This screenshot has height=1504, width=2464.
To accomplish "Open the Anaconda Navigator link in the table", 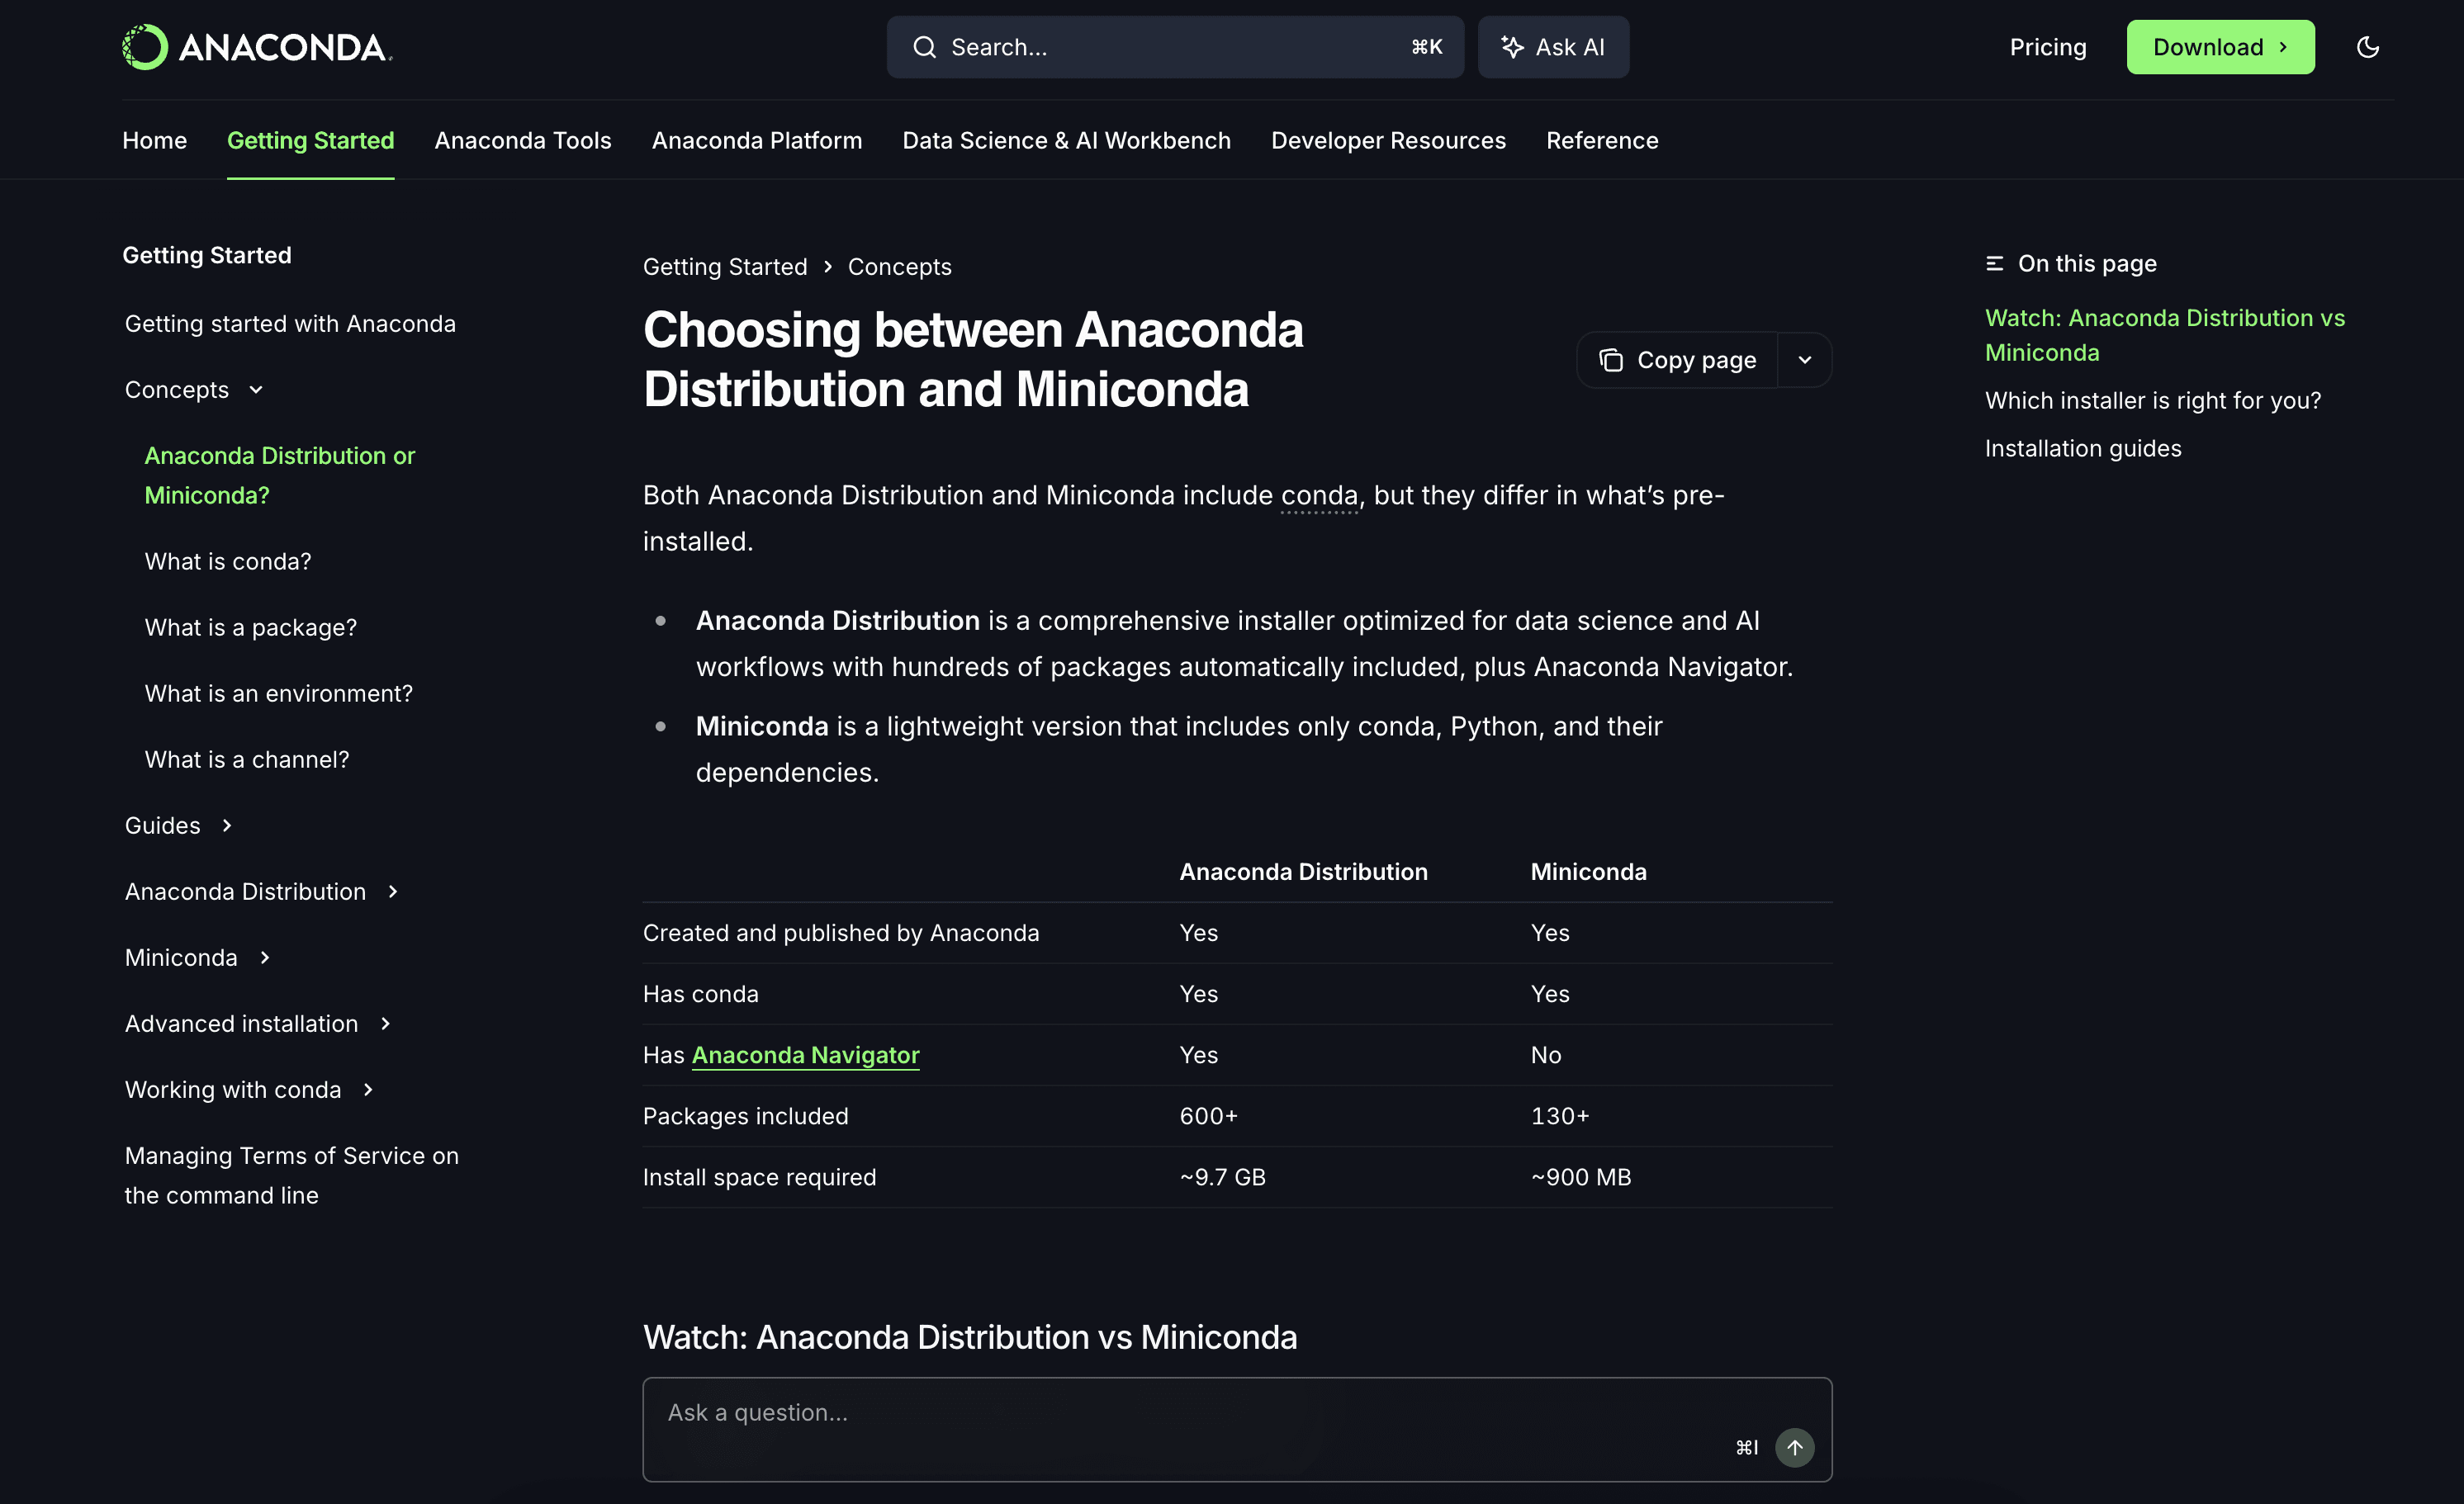I will click(x=805, y=1054).
